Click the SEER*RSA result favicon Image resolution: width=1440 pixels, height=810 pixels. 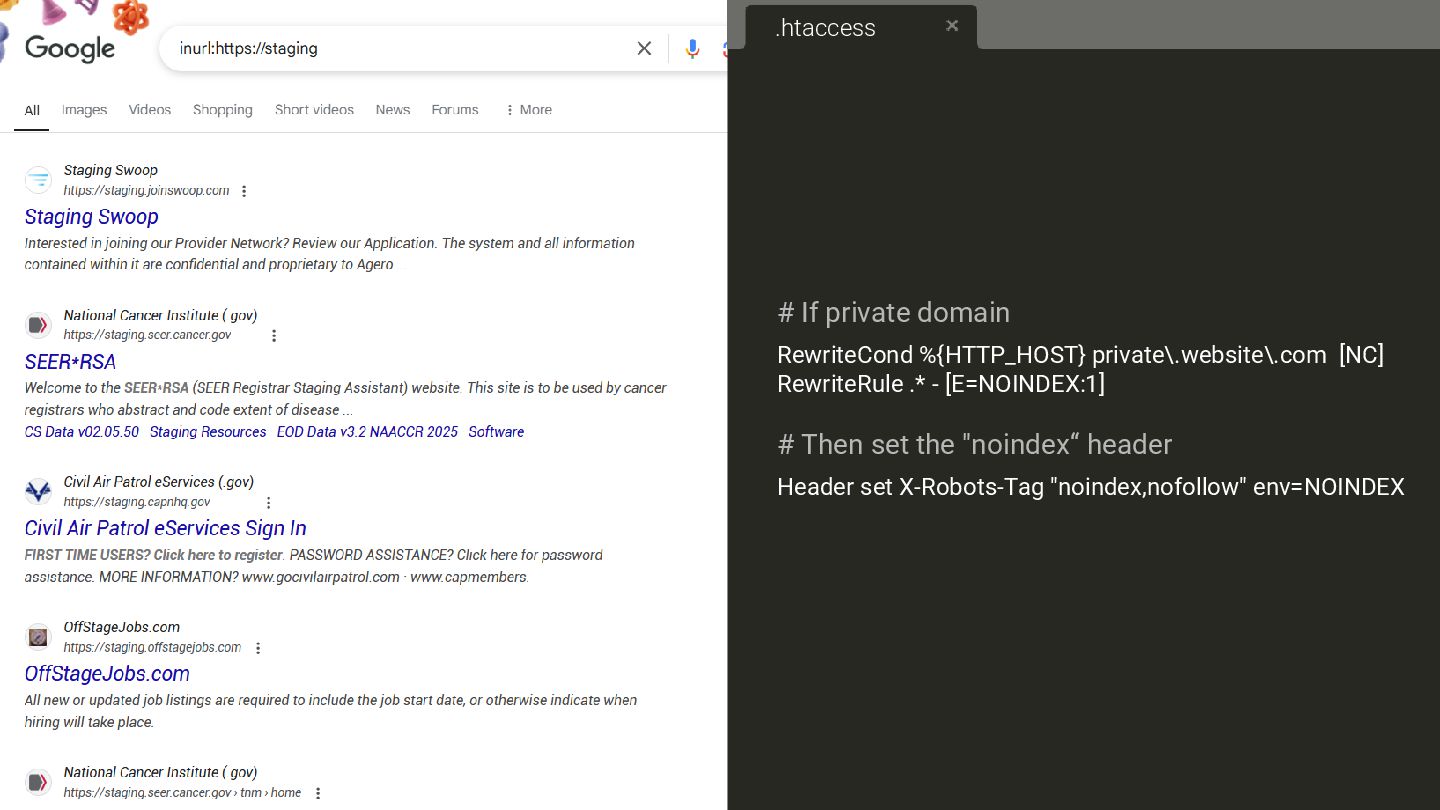(x=38, y=325)
